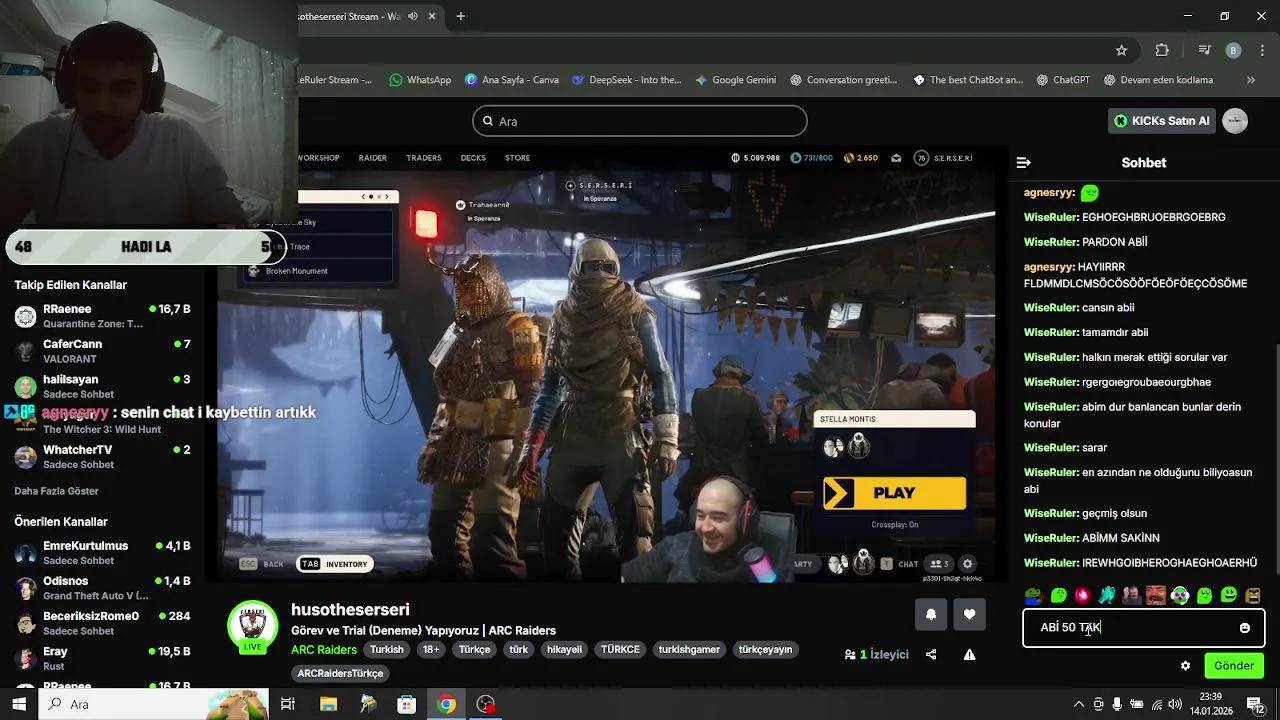Open the Devam eden kodlama bookmark
Screen dimensions: 1280x720
pyautogui.click(x=1158, y=80)
